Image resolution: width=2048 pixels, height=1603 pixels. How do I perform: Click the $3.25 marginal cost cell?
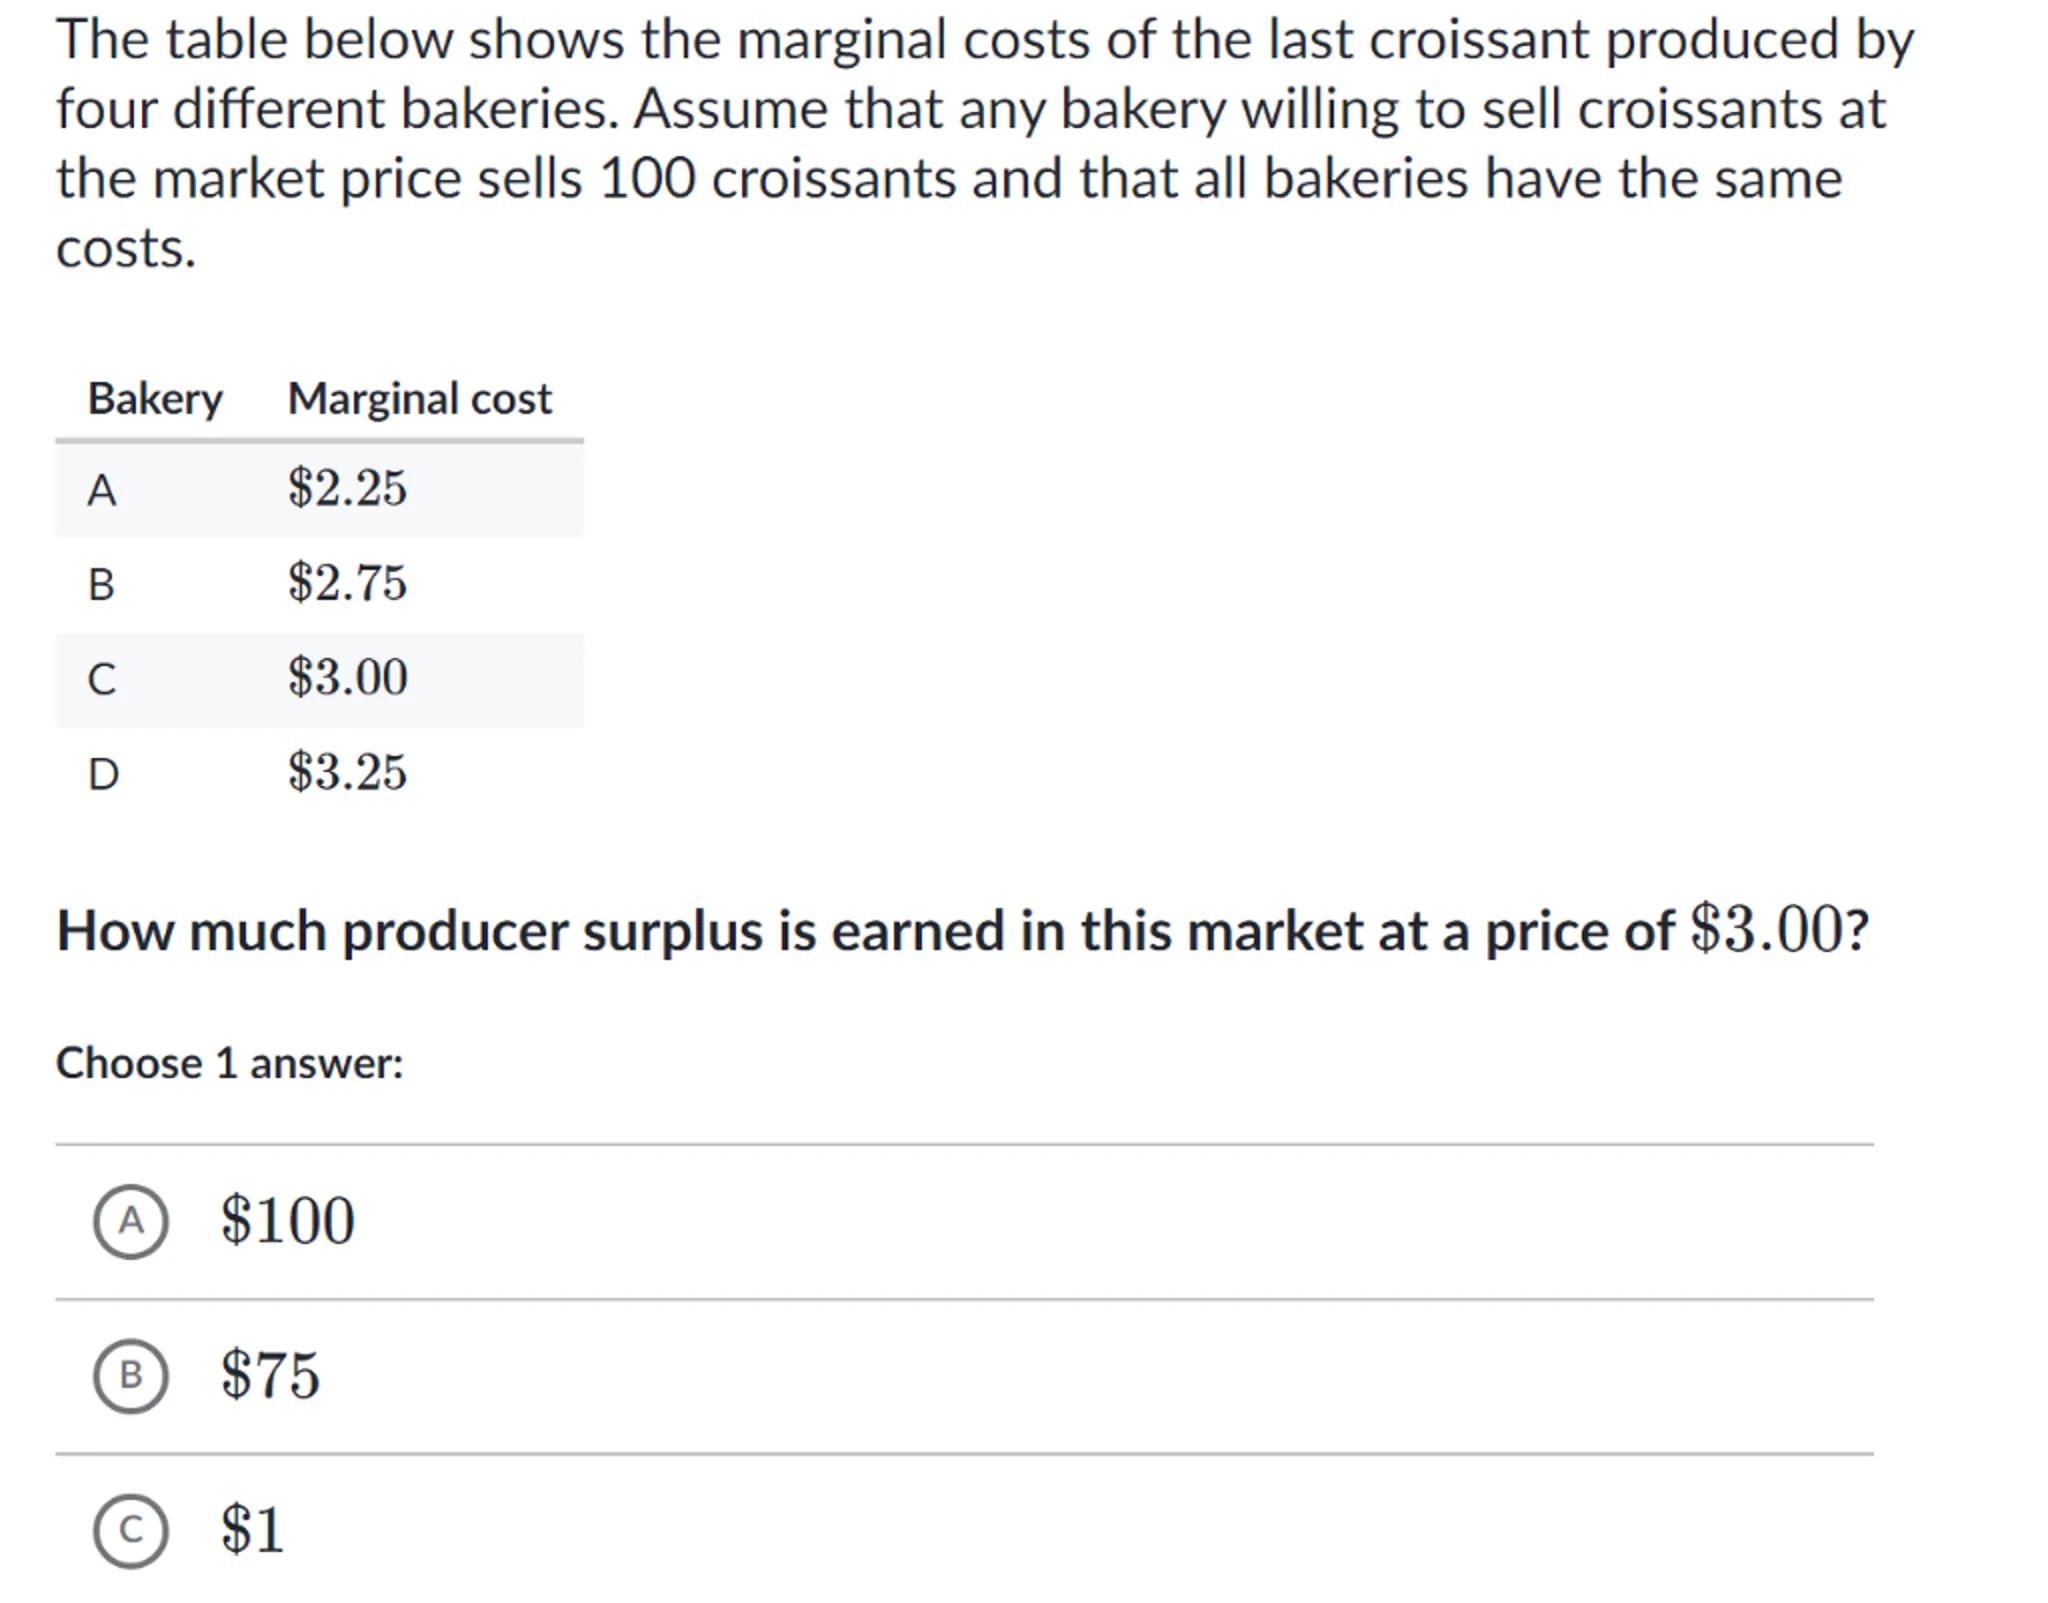click(347, 772)
